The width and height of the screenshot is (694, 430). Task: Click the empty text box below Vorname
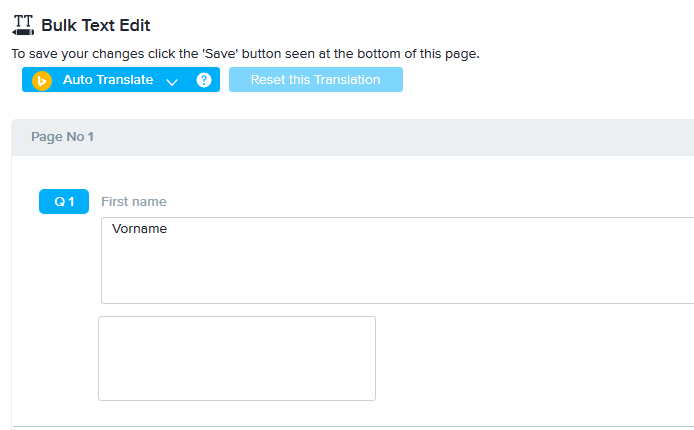point(237,358)
